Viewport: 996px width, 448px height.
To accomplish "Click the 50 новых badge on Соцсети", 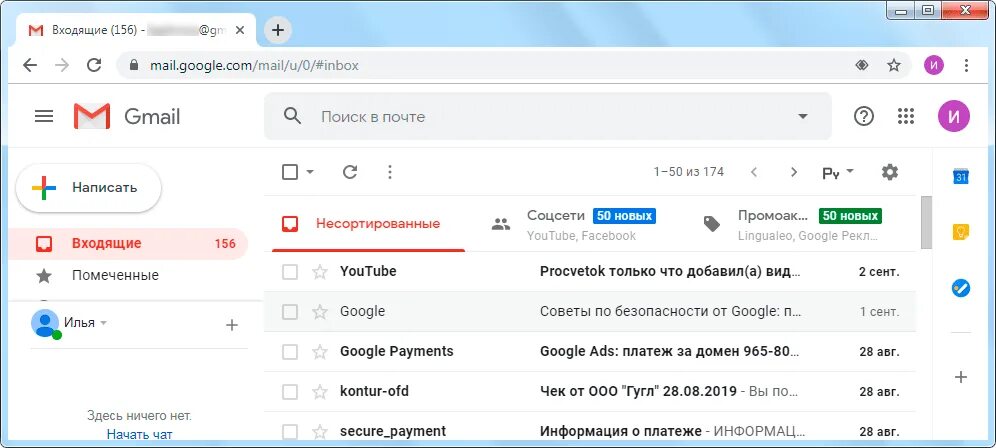I will (624, 216).
